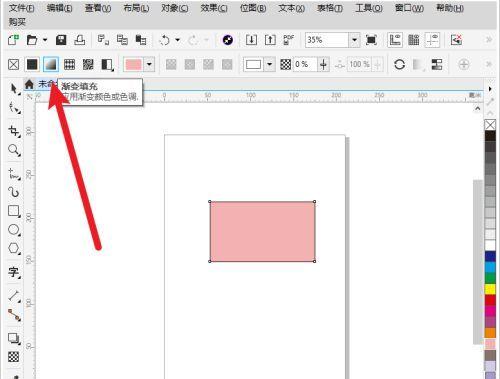The width and height of the screenshot is (500, 379).
Task: Select the Drop shadow tool
Action: 14,338
